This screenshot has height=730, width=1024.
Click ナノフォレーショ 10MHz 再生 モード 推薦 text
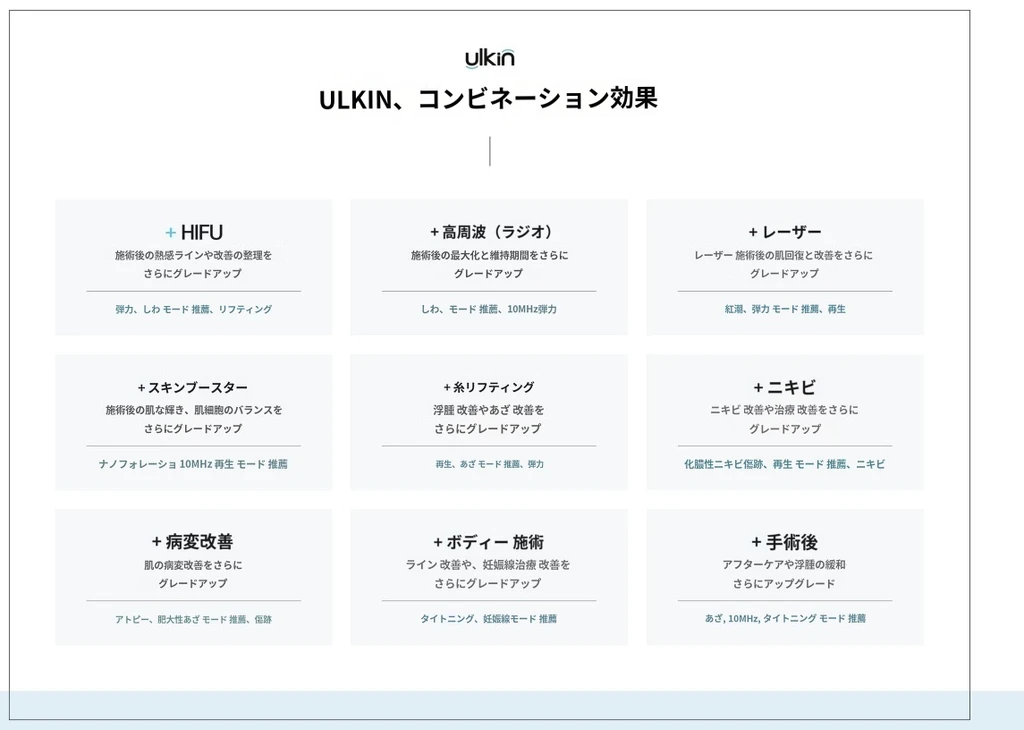coord(193,464)
